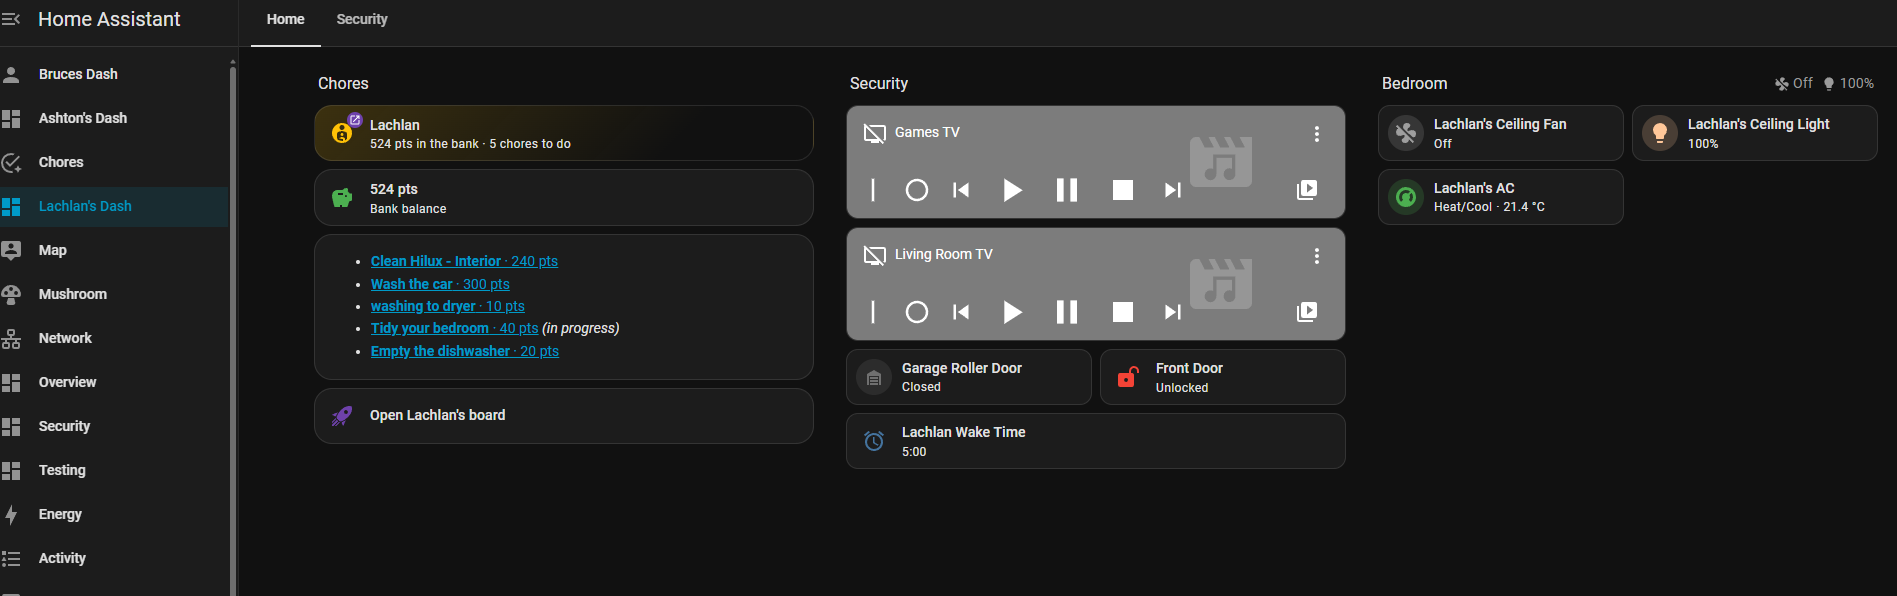1897x596 pixels.
Task: Play media on Living Room TV
Action: (1012, 312)
